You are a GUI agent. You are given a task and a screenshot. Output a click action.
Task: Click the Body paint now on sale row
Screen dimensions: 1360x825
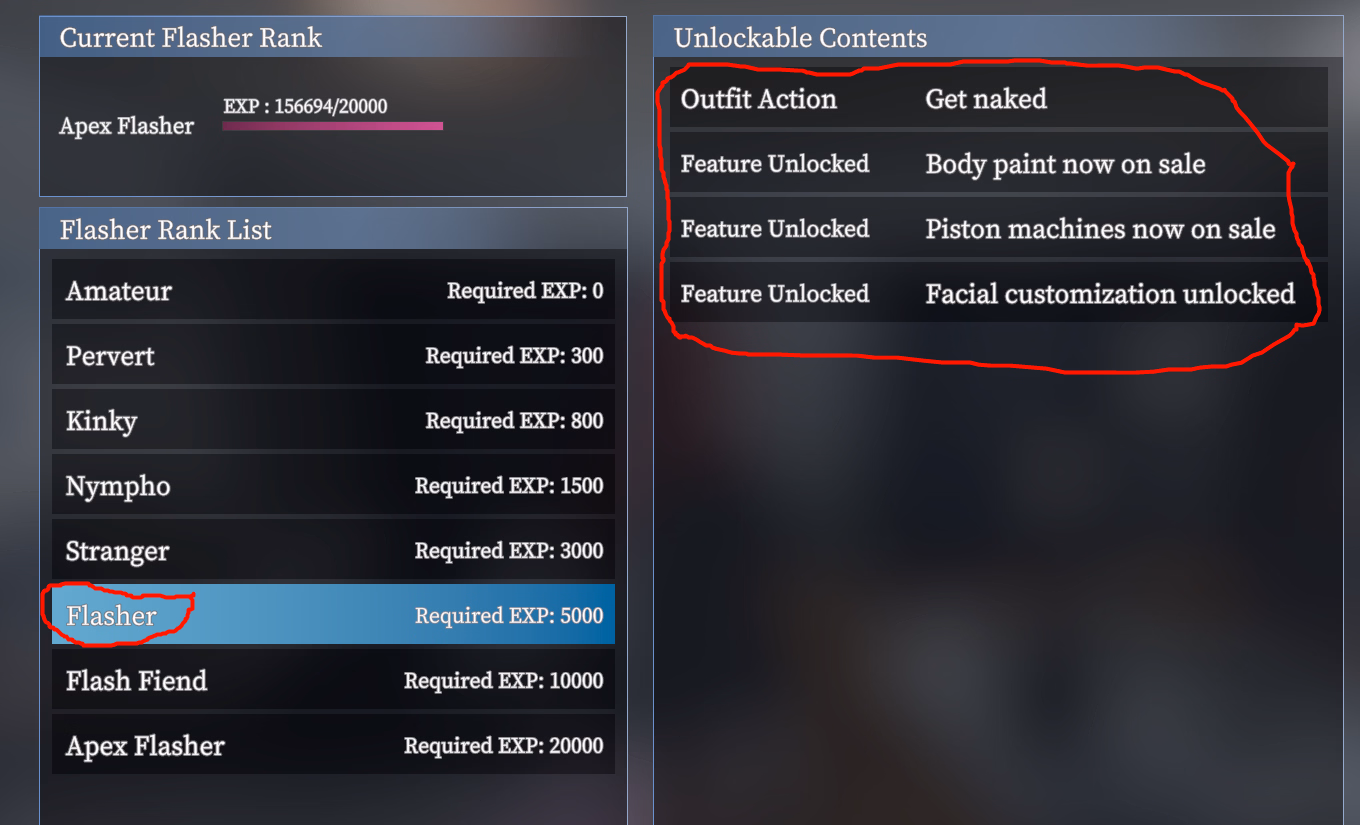pos(998,164)
